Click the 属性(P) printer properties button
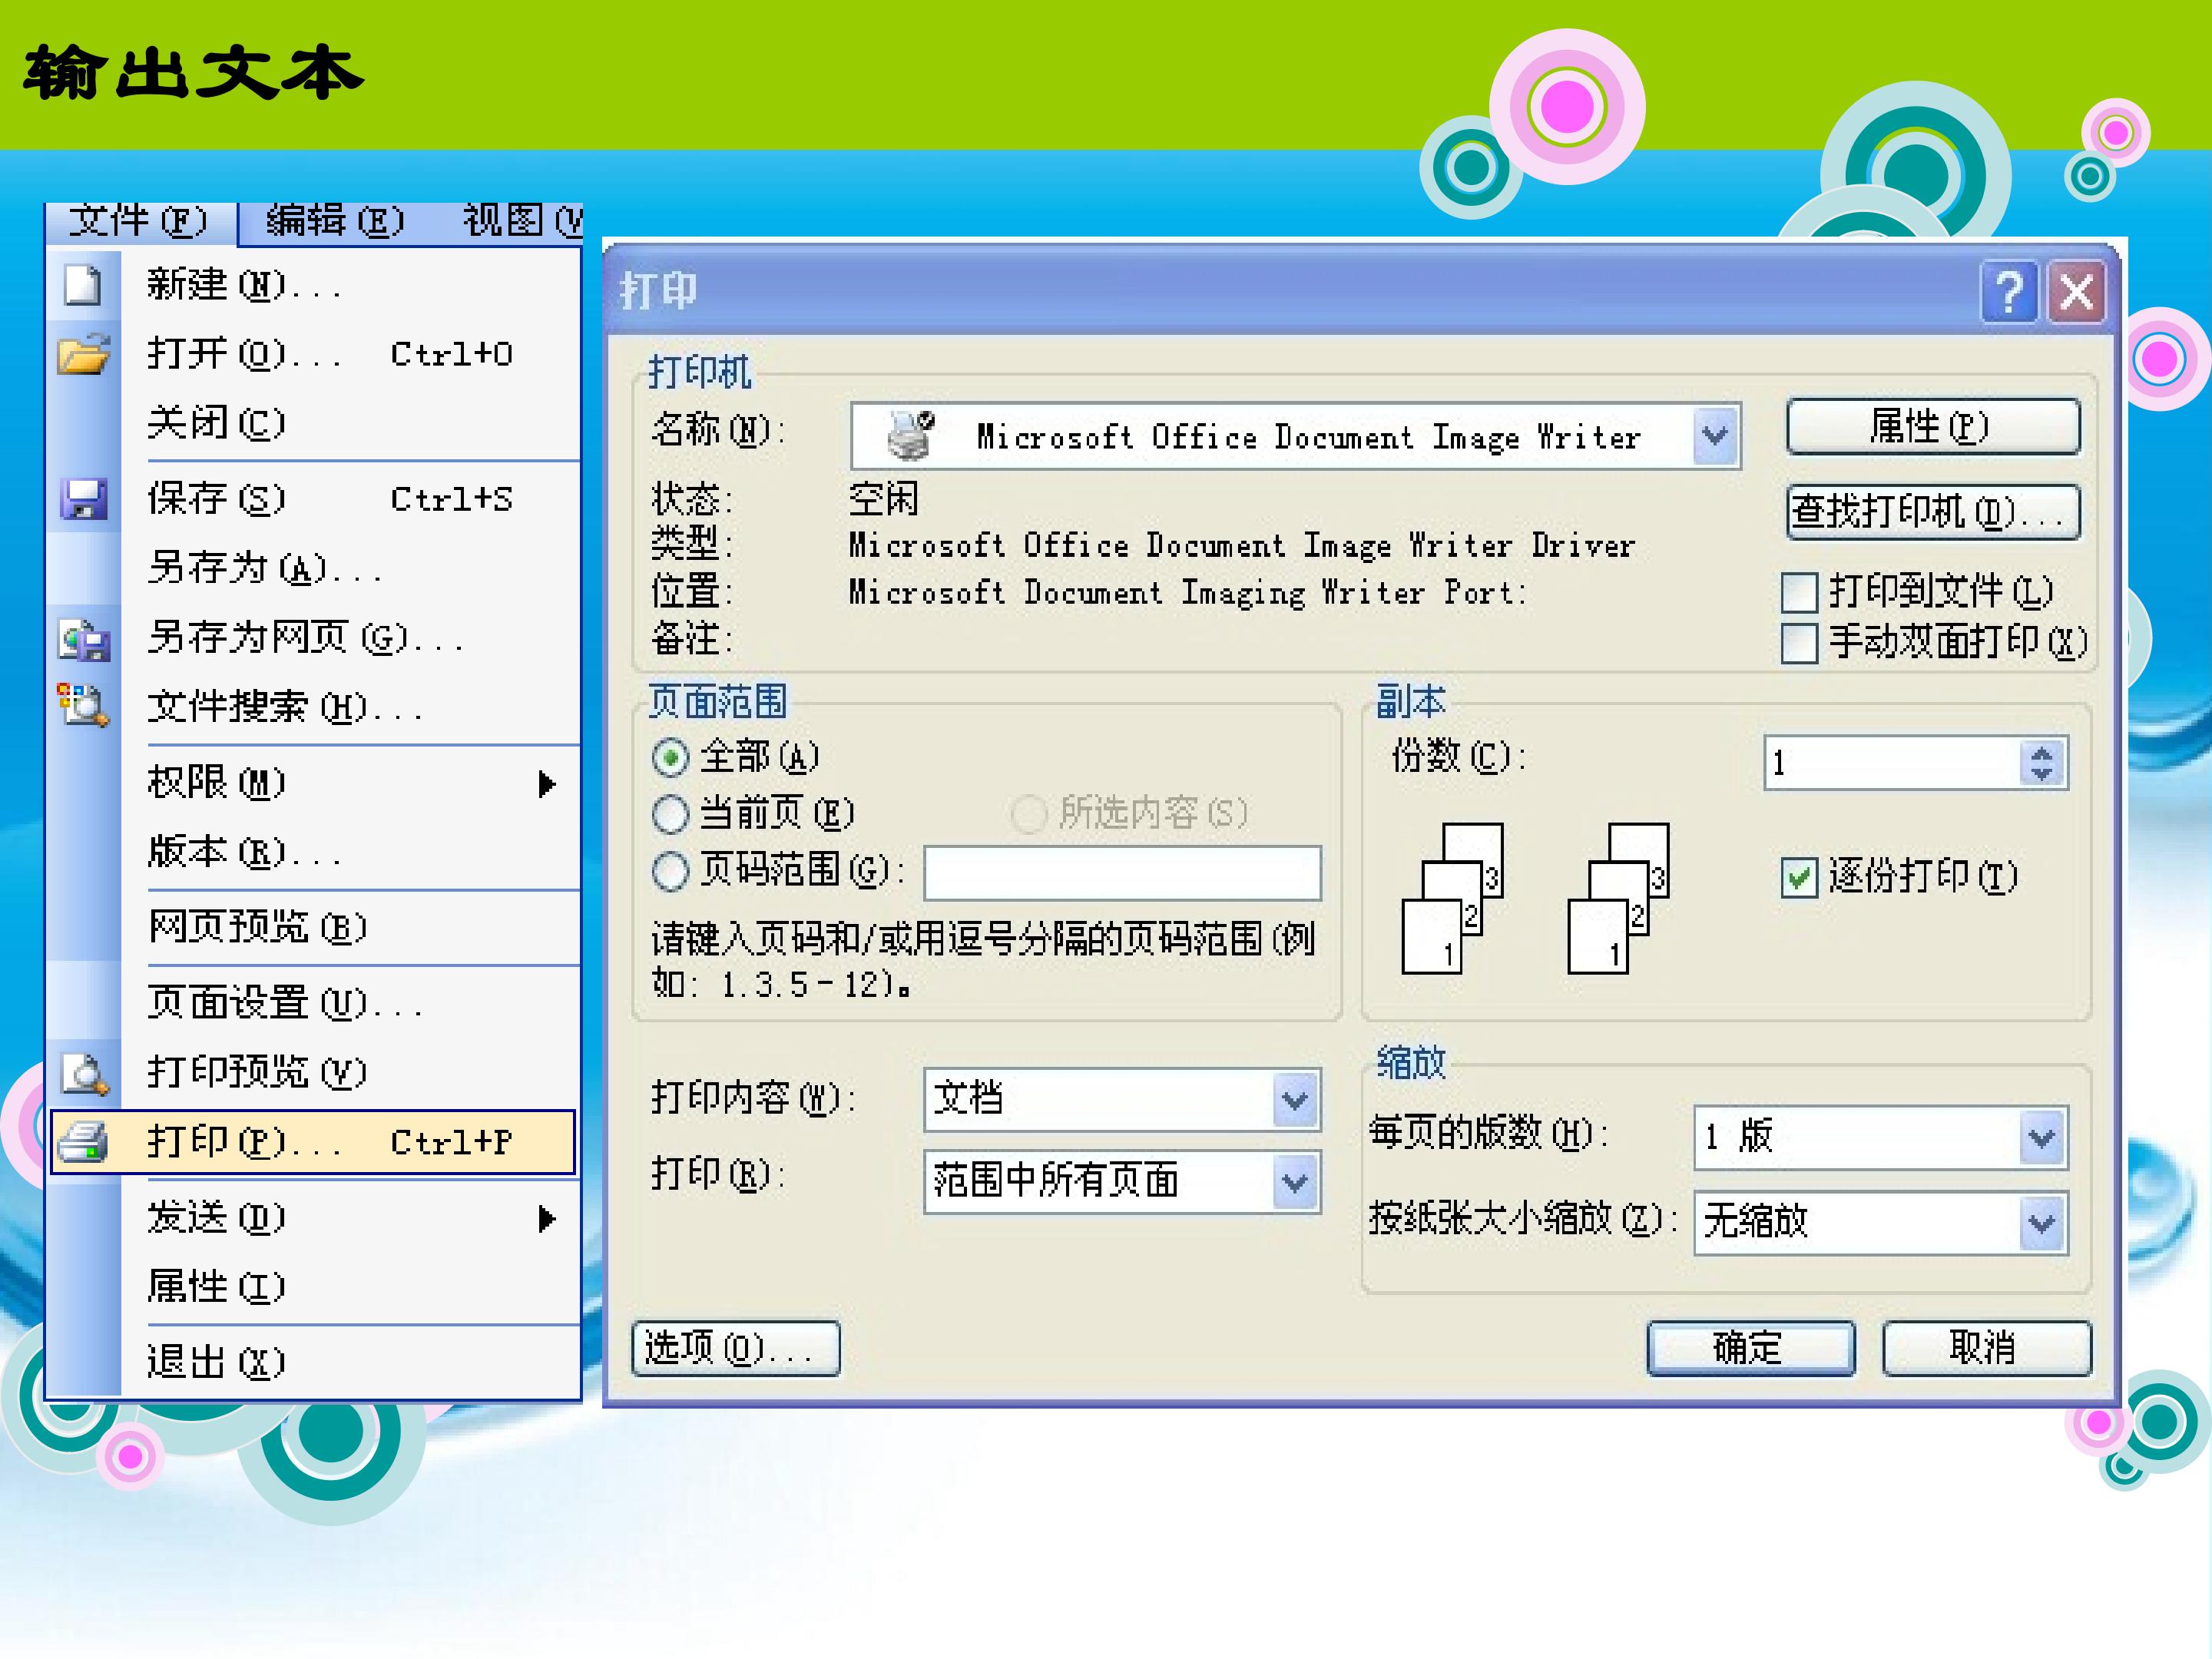 point(1933,427)
